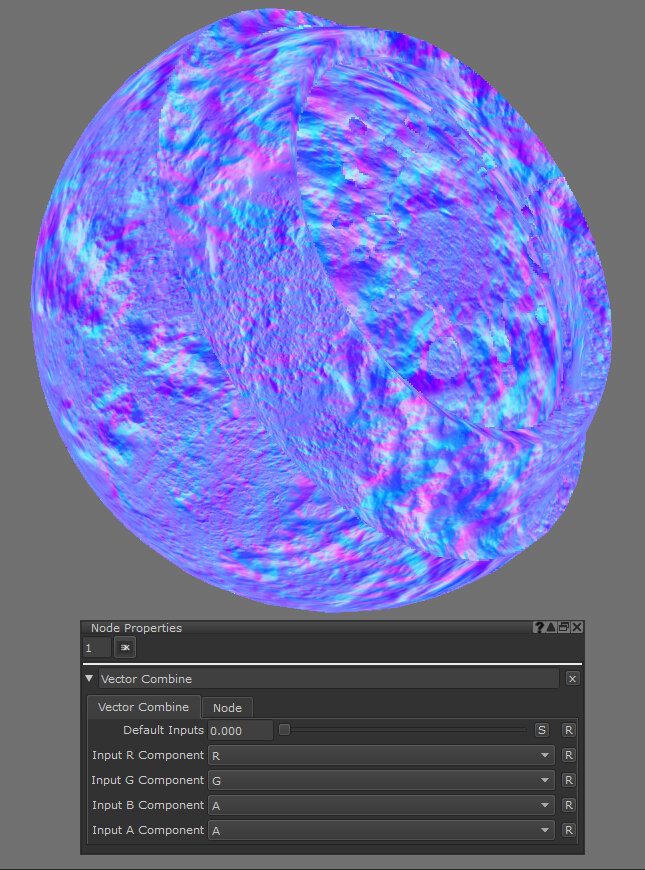Reset Default Inputs with the R button

click(x=569, y=730)
